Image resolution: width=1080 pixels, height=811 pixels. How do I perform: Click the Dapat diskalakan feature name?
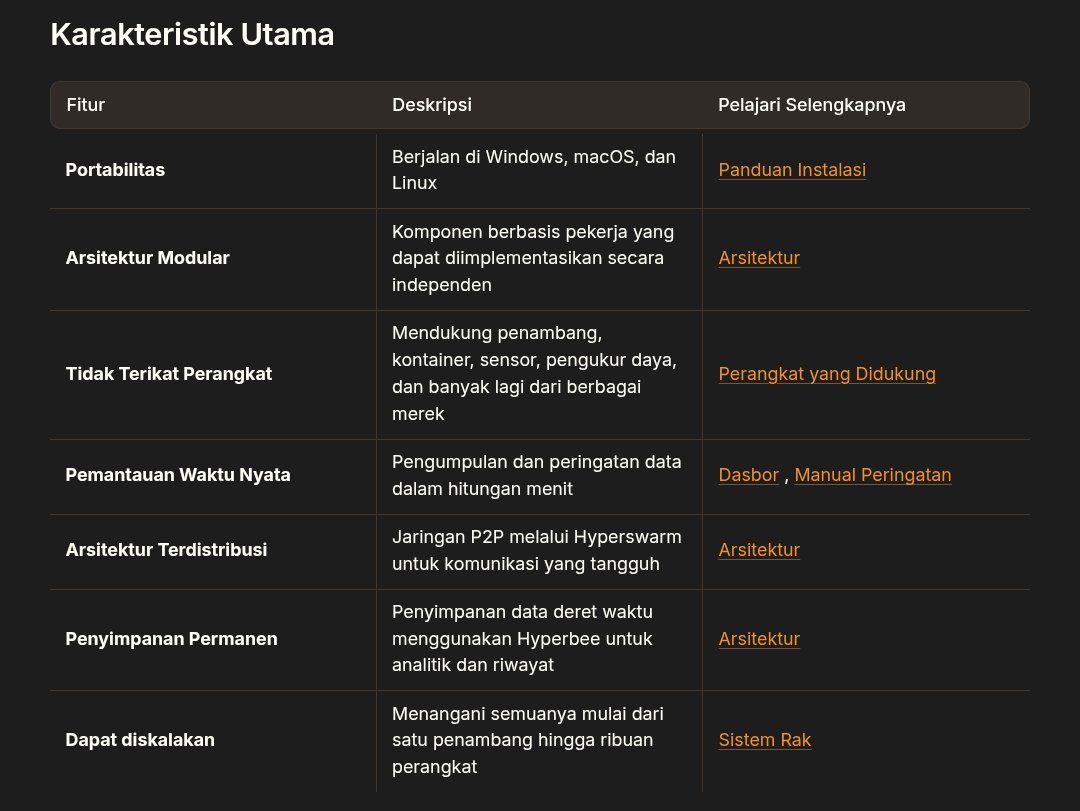coord(140,740)
